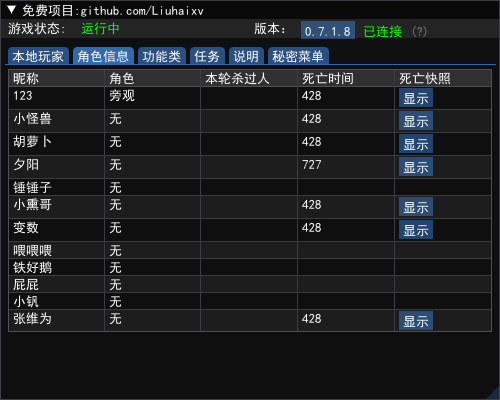Open the 说明 tab
500x400 pixels.
click(246, 56)
